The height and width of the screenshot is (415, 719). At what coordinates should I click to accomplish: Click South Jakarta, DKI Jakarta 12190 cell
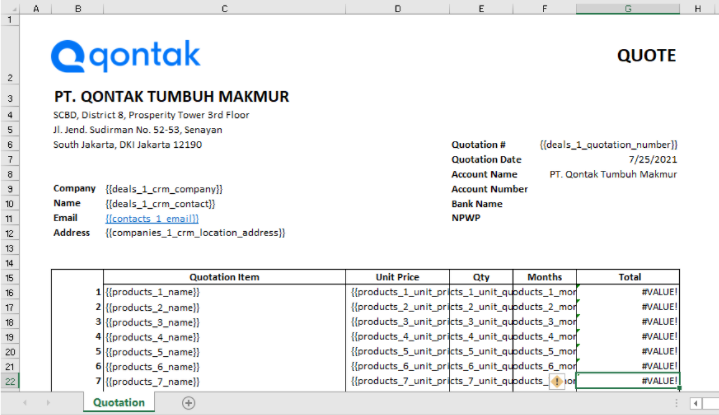coord(127,145)
